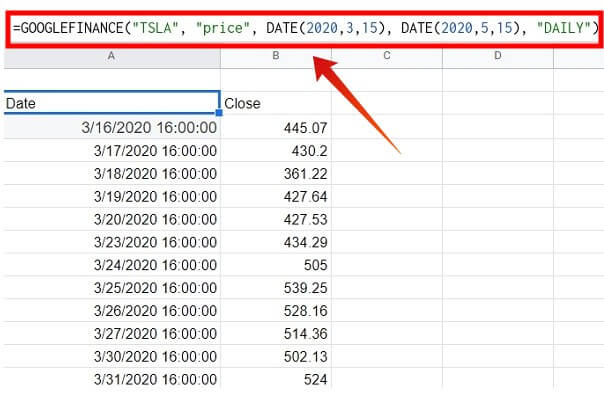Select the 3/20/2020 16:00:00 date cell
The width and height of the screenshot is (604, 393).
tap(112, 219)
